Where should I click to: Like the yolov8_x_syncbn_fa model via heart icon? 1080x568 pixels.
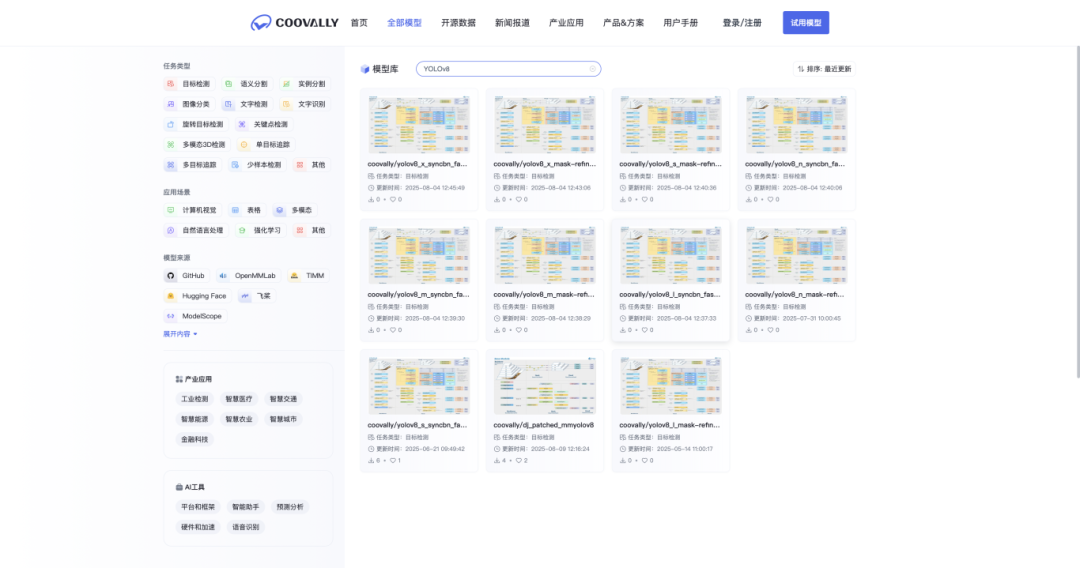click(393, 200)
